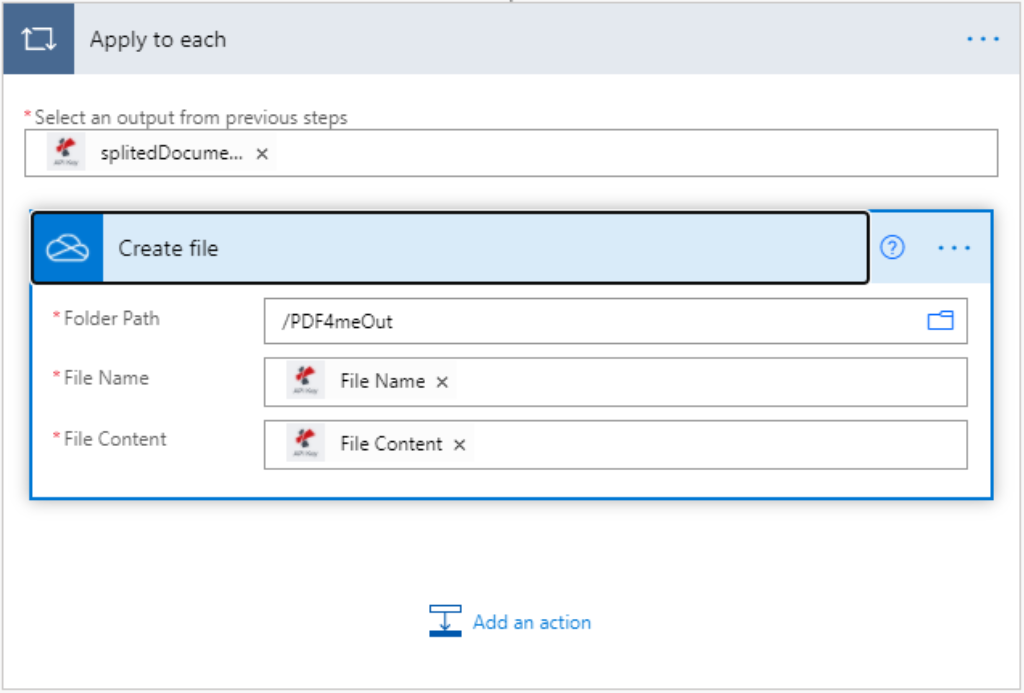Collapse the Apply to each header
Screen dimensions: 1024x693
pos(500,40)
